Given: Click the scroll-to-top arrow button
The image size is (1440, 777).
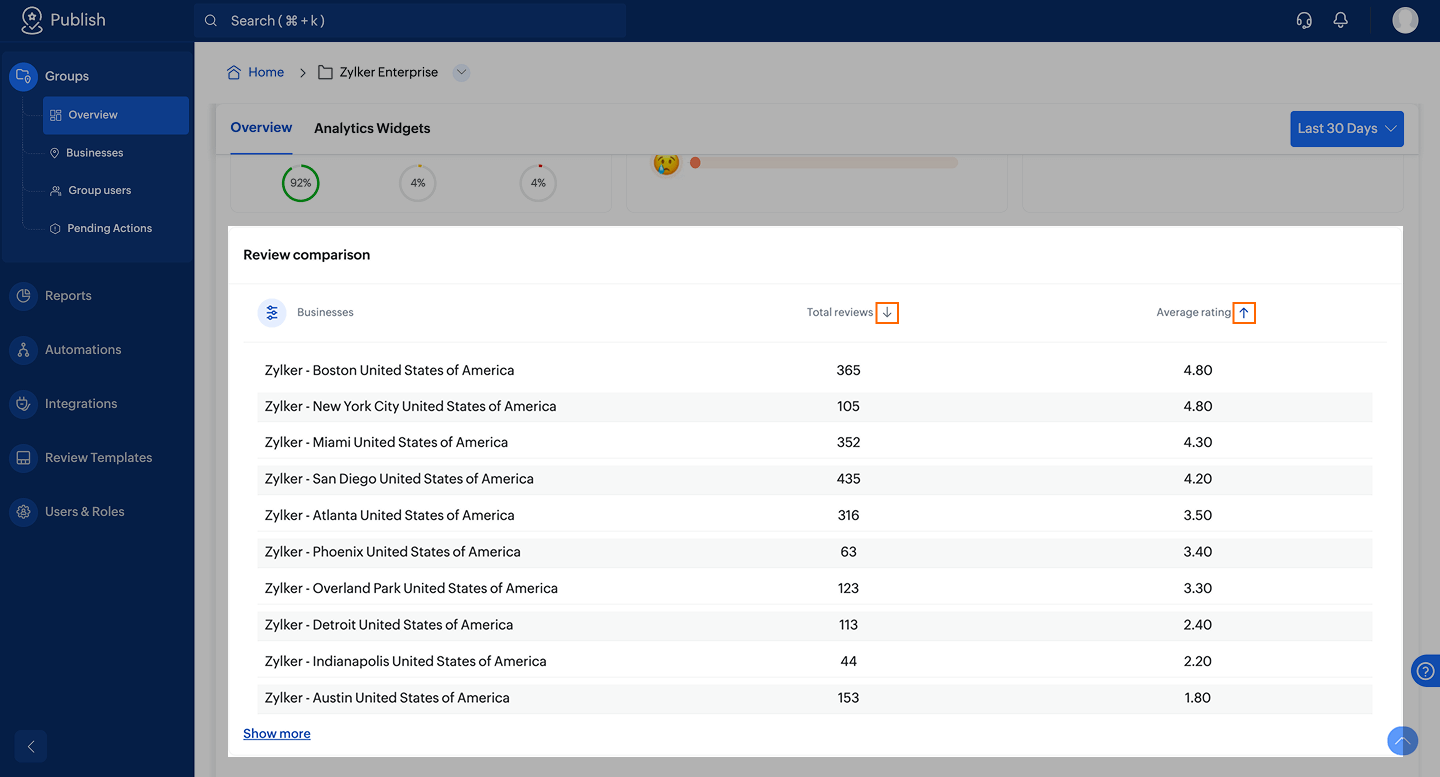Looking at the screenshot, I should [1402, 741].
